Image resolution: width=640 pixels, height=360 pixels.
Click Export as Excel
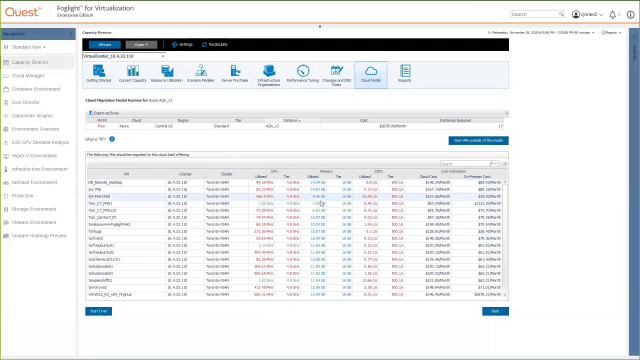coord(104,113)
